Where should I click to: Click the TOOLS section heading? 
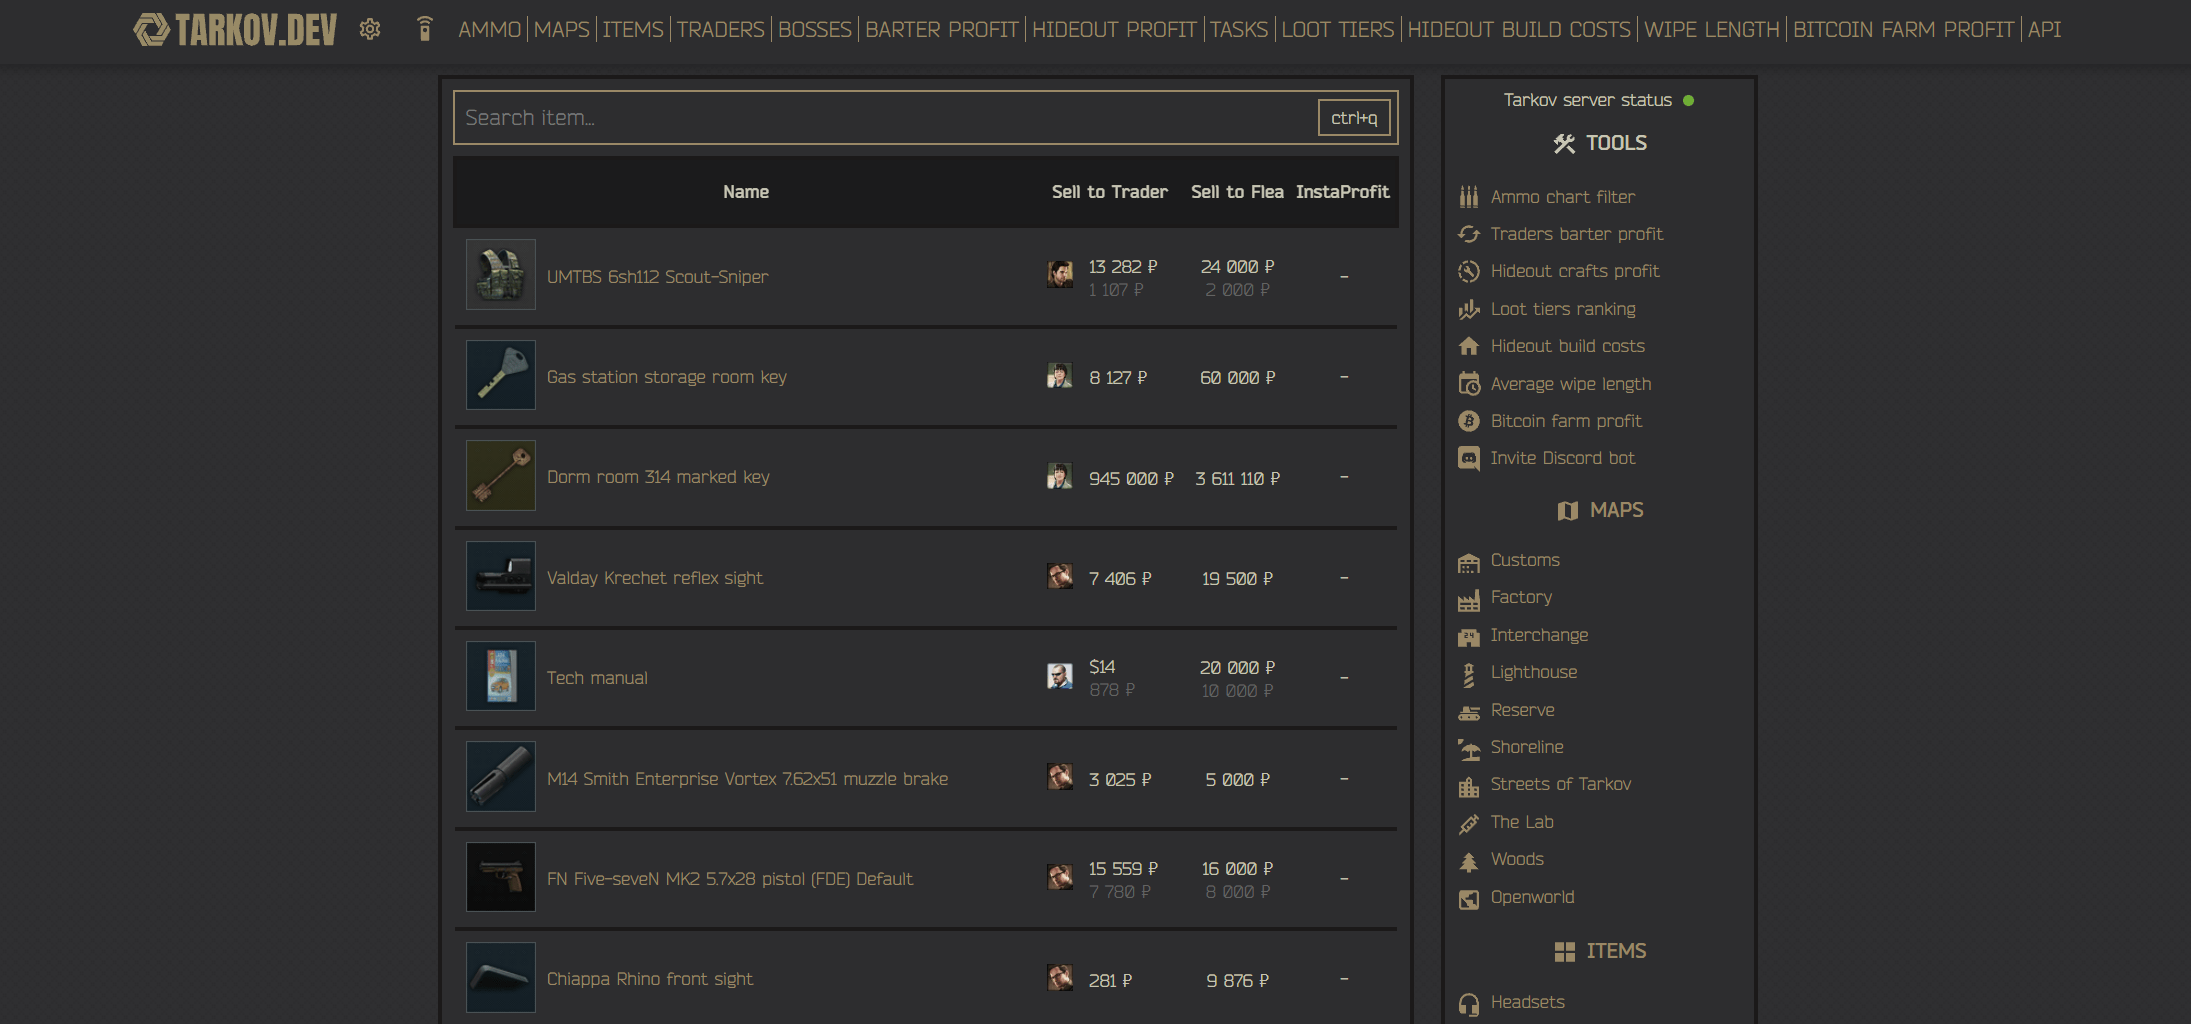click(x=1600, y=143)
